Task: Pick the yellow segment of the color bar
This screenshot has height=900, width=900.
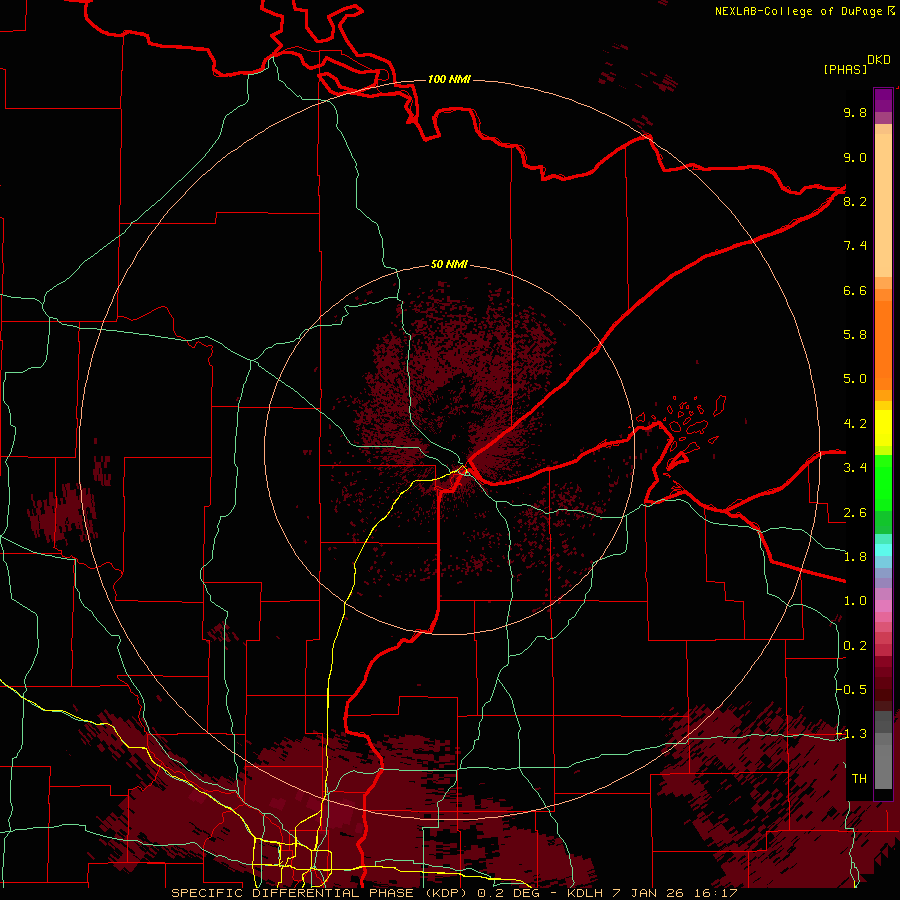Action: (883, 428)
